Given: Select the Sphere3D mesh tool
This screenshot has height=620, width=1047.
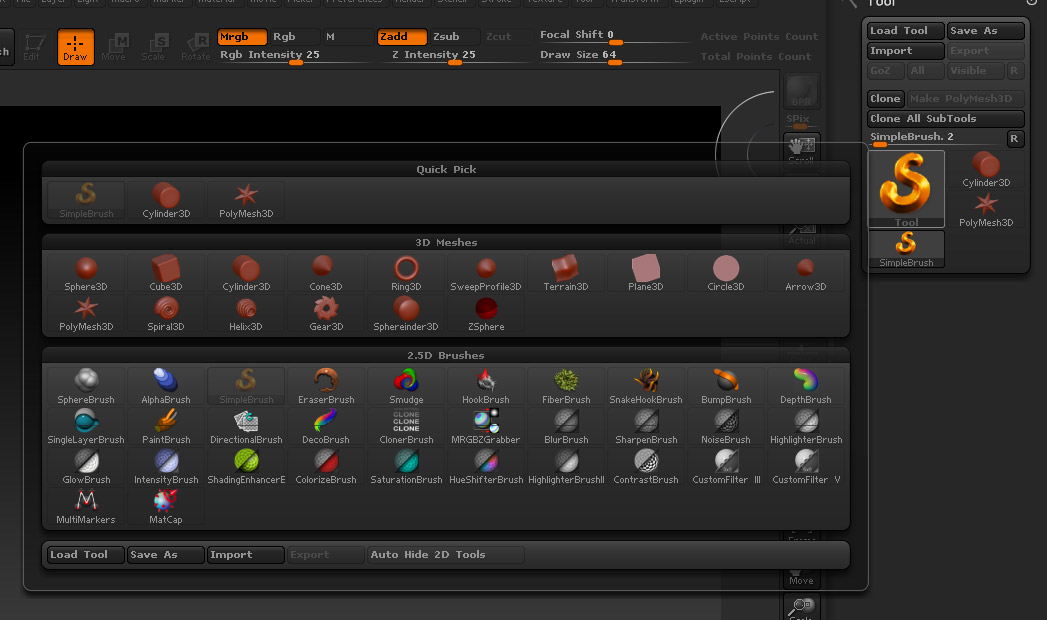Looking at the screenshot, I should tap(85, 274).
